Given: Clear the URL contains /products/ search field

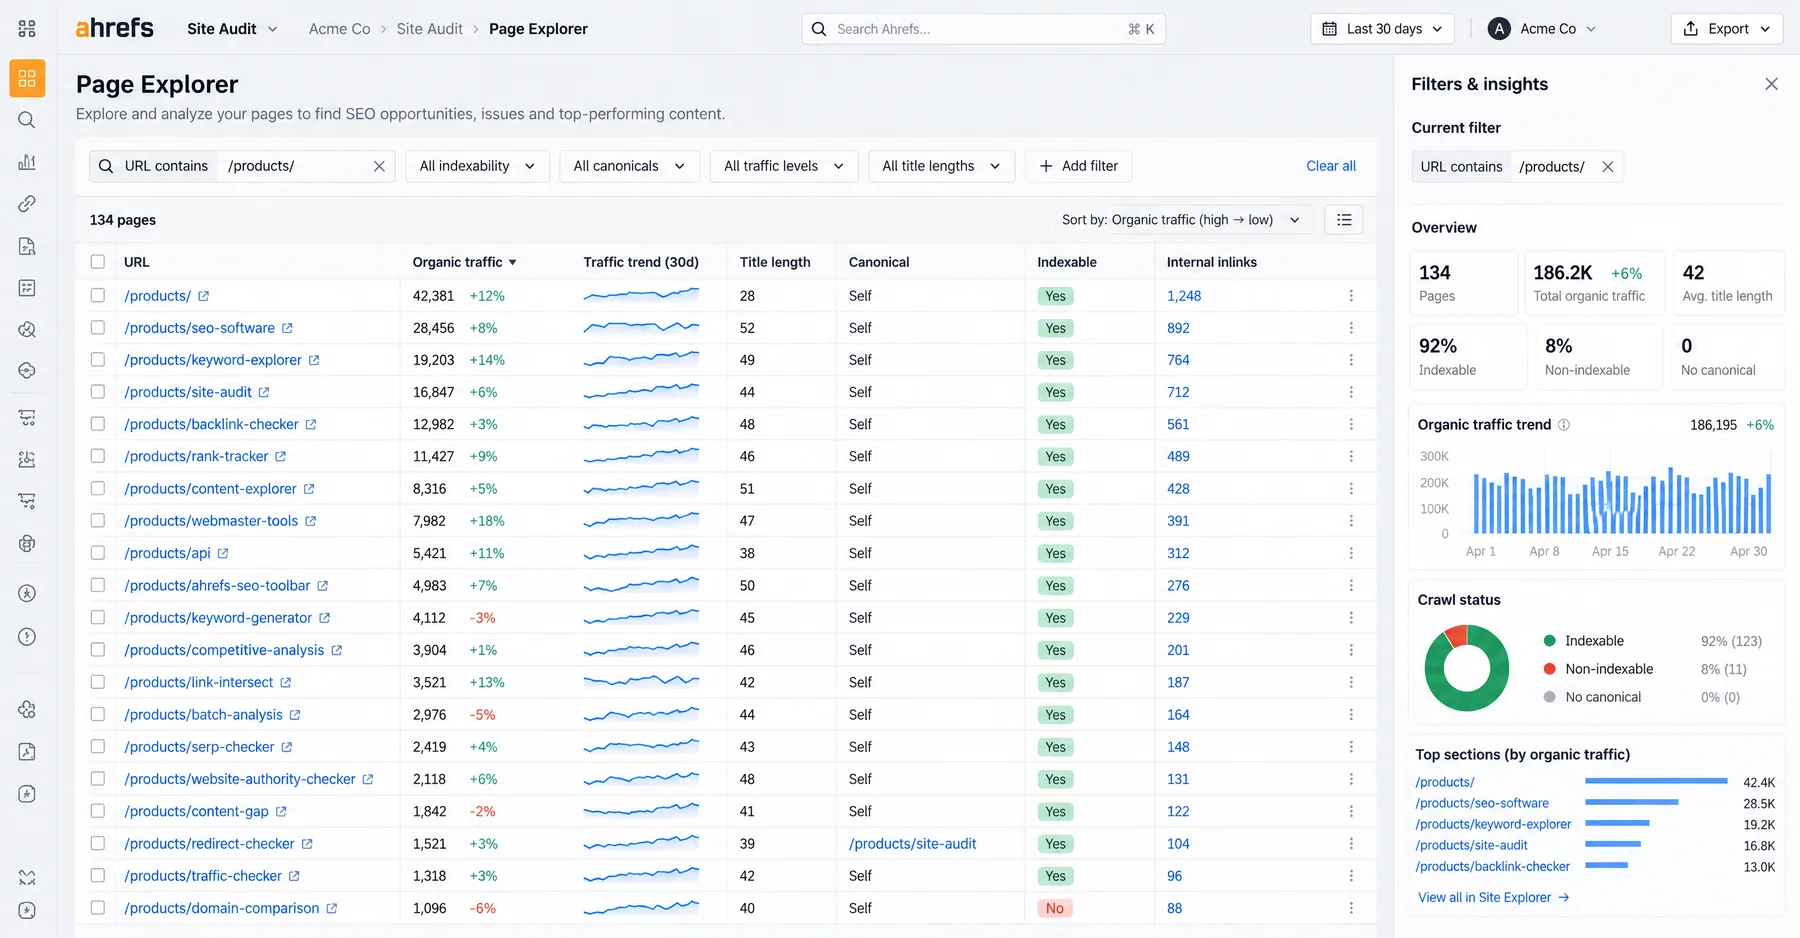Looking at the screenshot, I should tap(379, 166).
